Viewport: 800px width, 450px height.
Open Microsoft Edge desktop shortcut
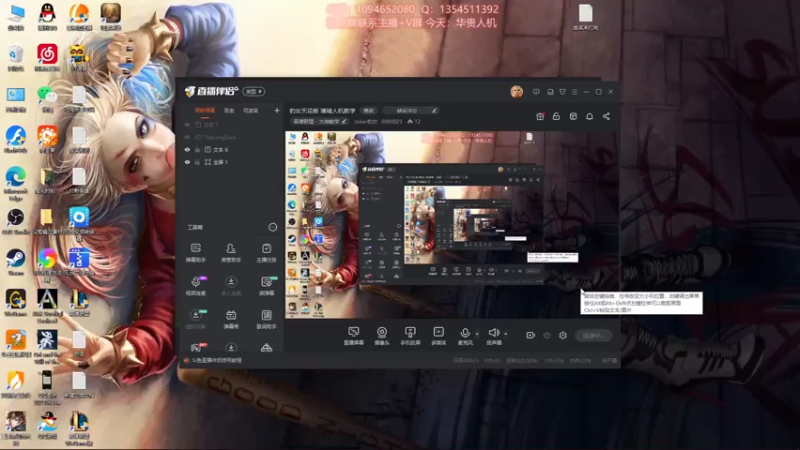point(16,184)
